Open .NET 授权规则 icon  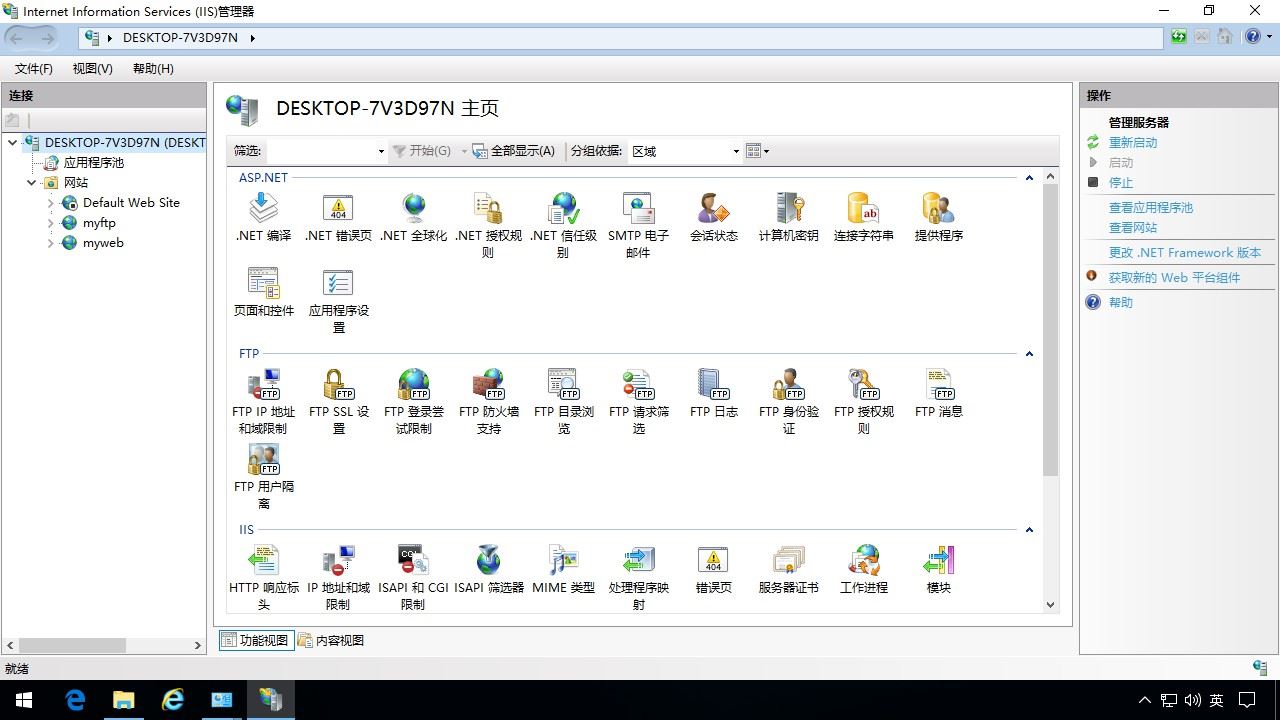pos(488,225)
